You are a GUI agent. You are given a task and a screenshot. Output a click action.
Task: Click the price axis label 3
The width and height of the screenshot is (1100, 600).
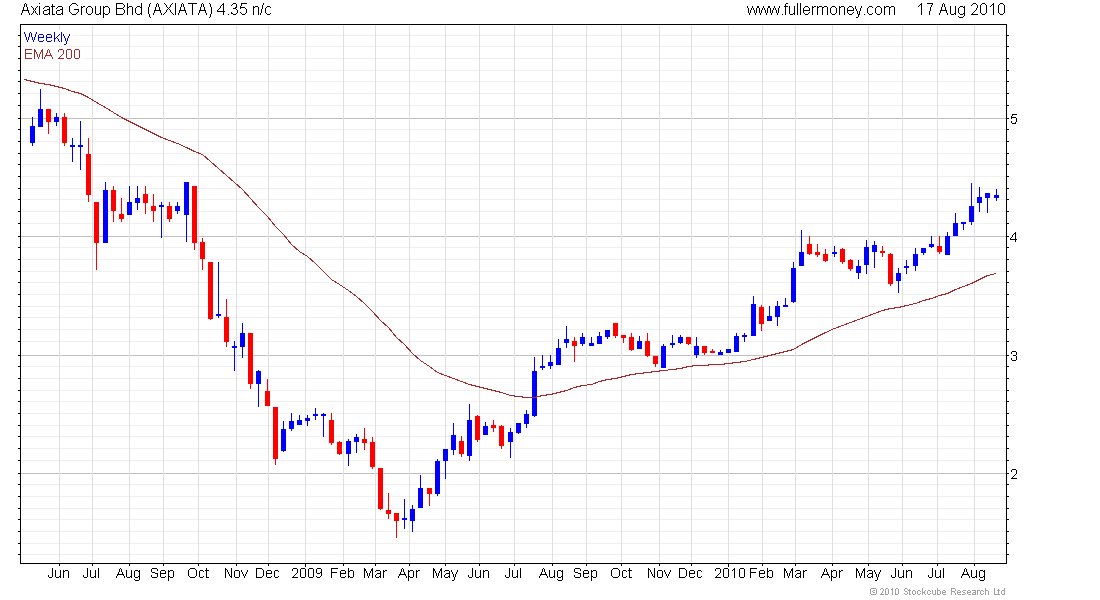(1014, 356)
